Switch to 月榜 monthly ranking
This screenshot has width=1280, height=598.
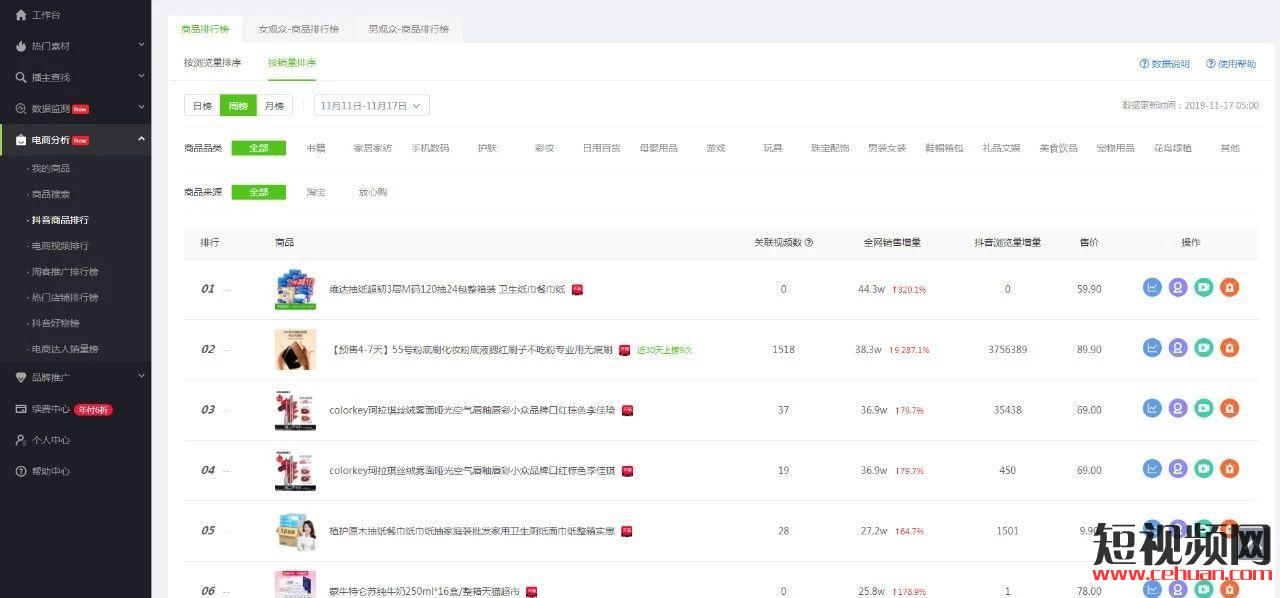tap(274, 105)
